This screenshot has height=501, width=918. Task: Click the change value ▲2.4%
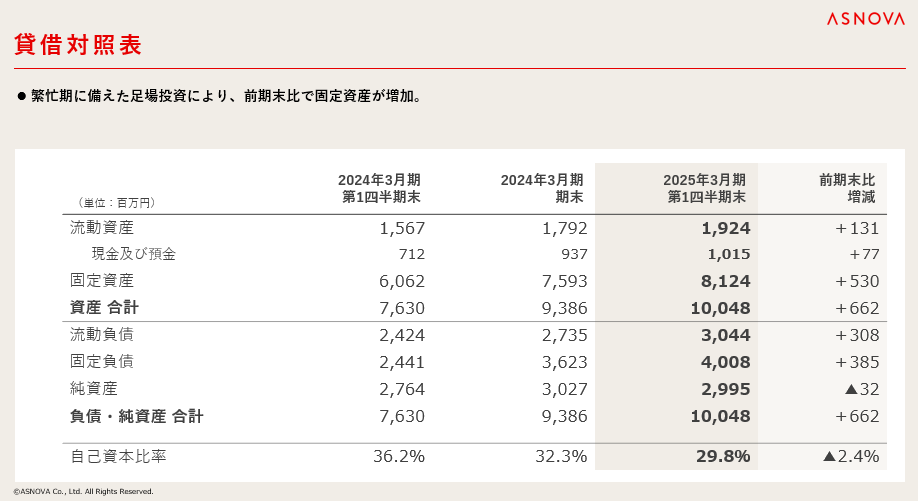click(x=851, y=457)
